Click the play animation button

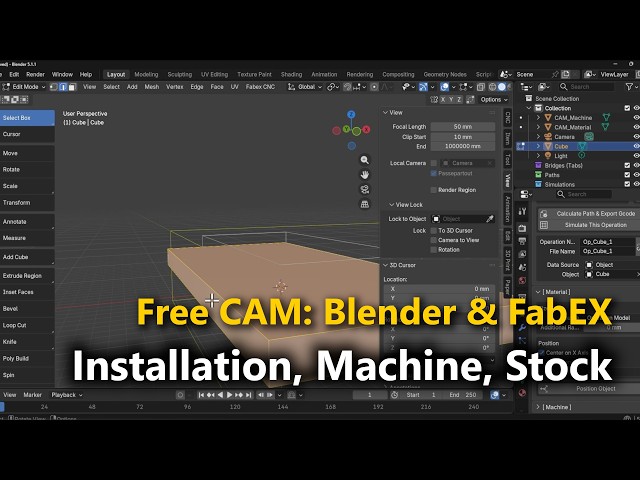coord(229,395)
